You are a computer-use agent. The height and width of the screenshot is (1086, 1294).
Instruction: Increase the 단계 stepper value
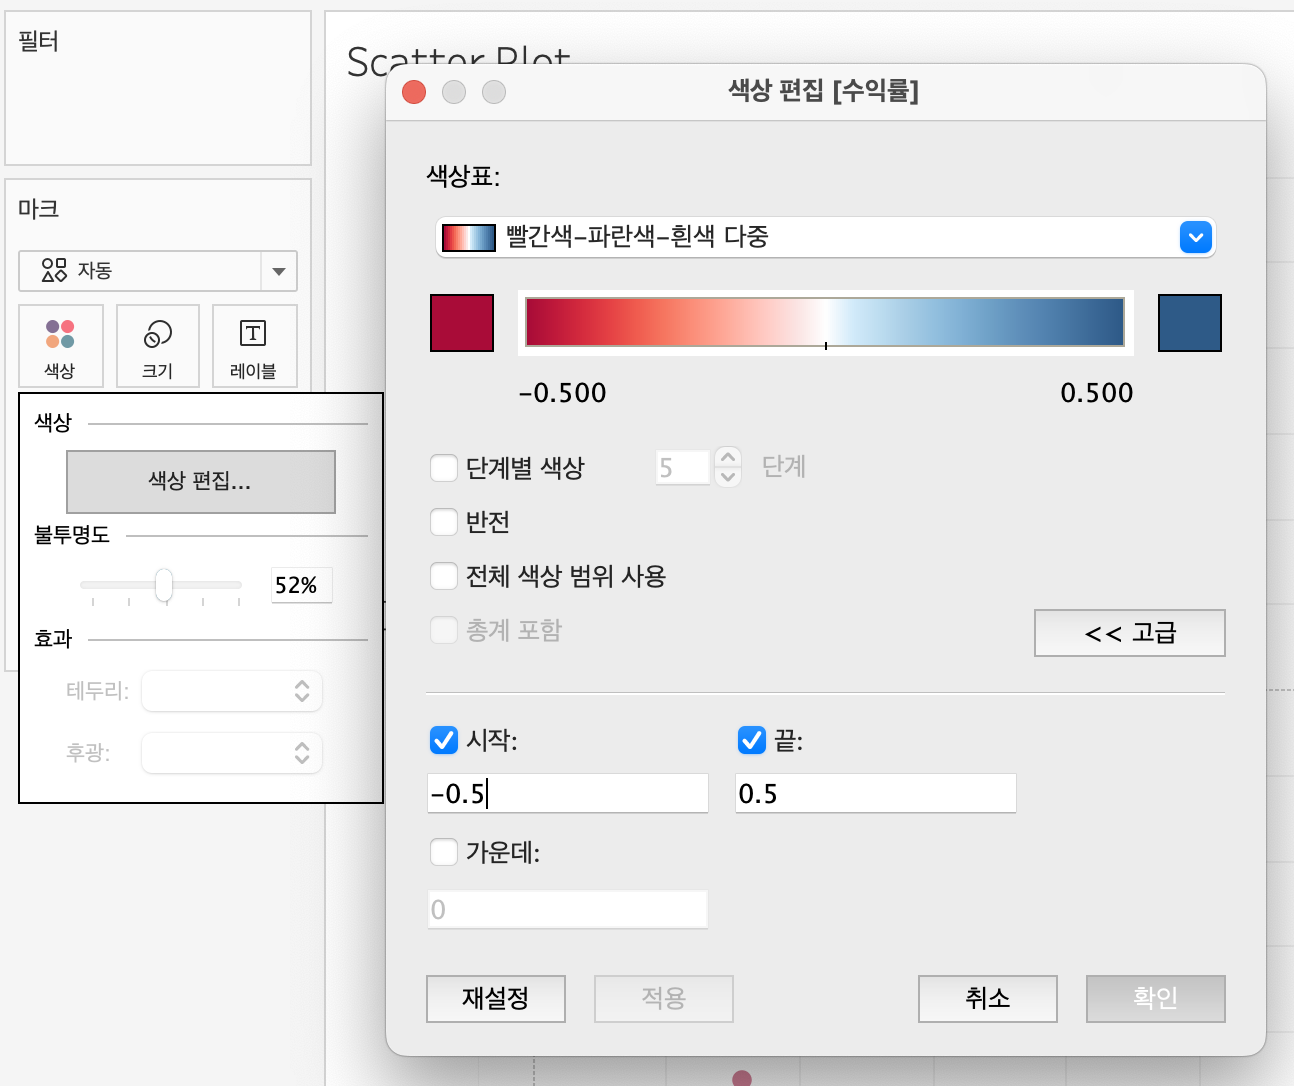(729, 457)
